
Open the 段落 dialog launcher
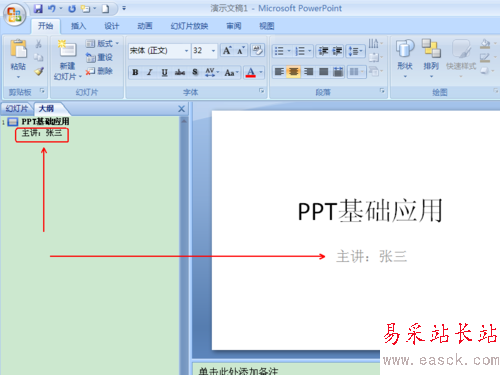tap(382, 91)
